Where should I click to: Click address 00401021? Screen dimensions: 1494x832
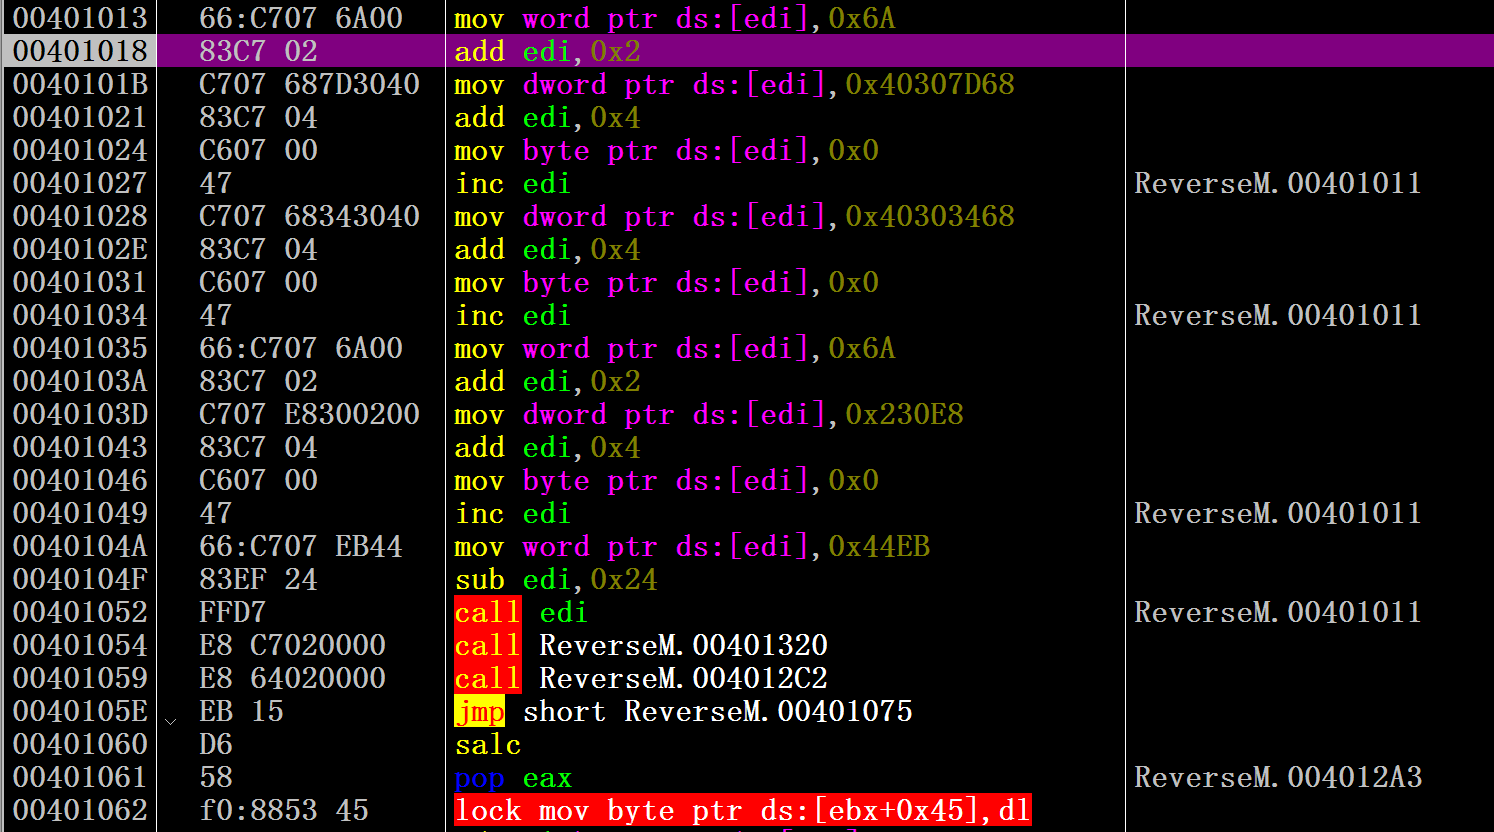pyautogui.click(x=80, y=117)
